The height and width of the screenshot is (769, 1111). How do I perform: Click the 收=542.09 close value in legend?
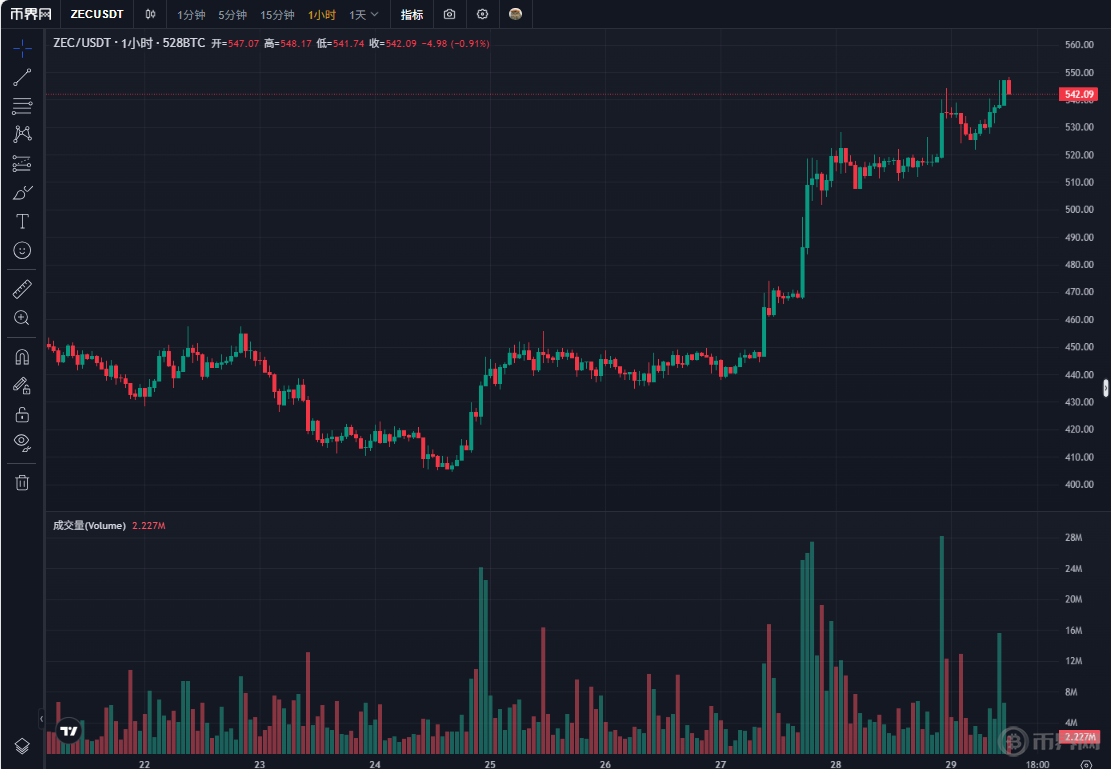(x=393, y=44)
